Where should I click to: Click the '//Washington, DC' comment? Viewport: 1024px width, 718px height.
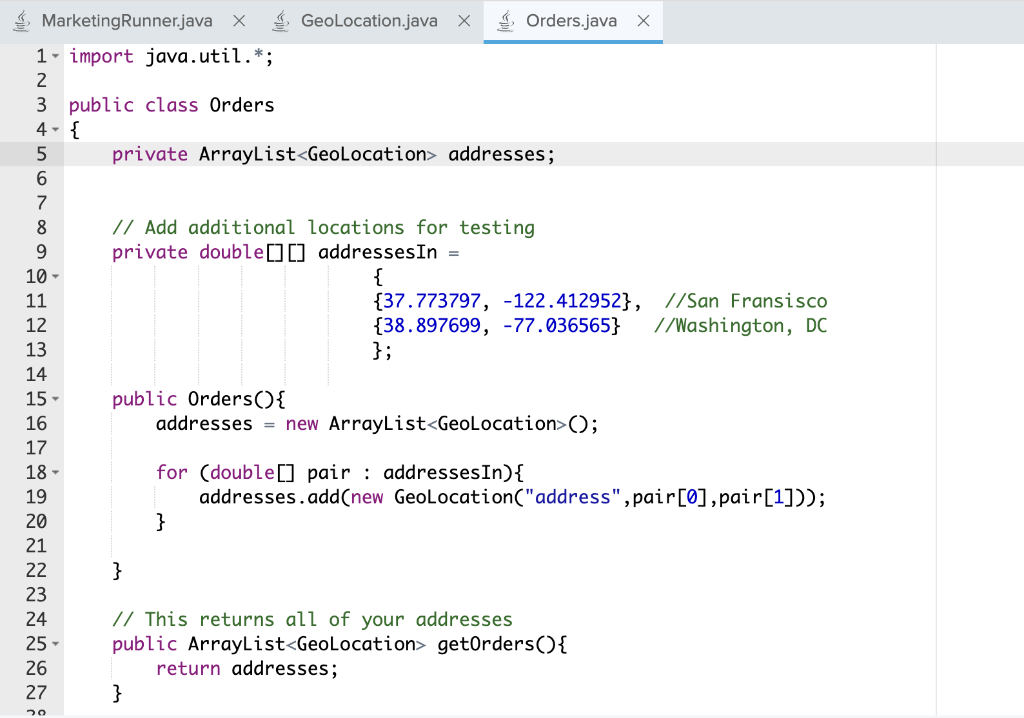click(741, 325)
